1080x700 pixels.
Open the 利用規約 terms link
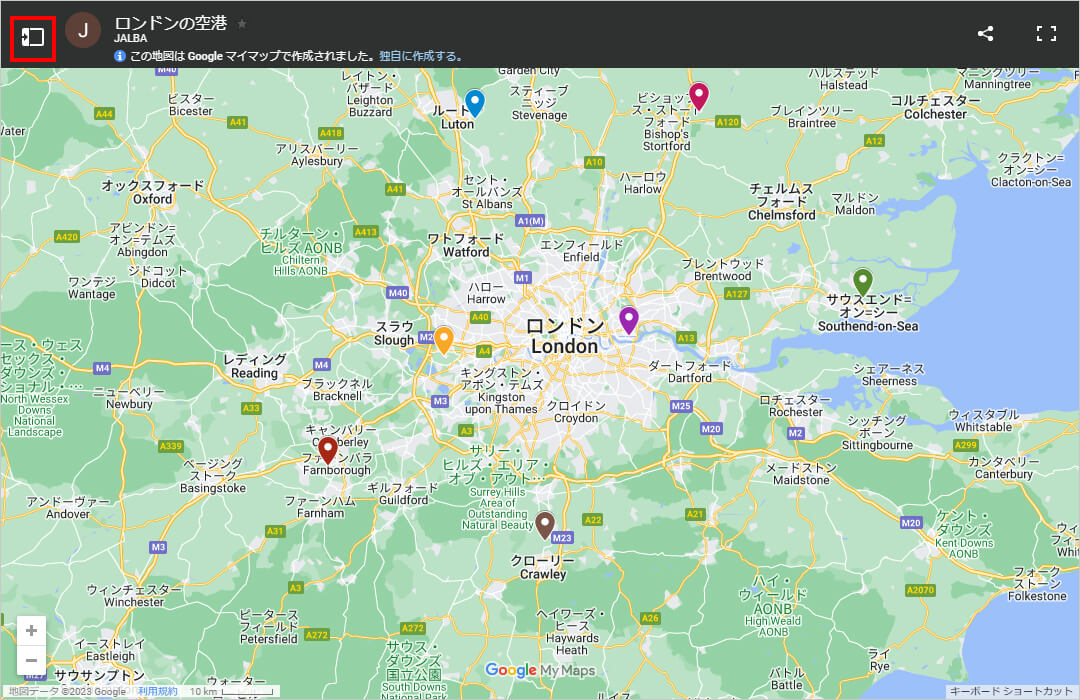tap(157, 691)
